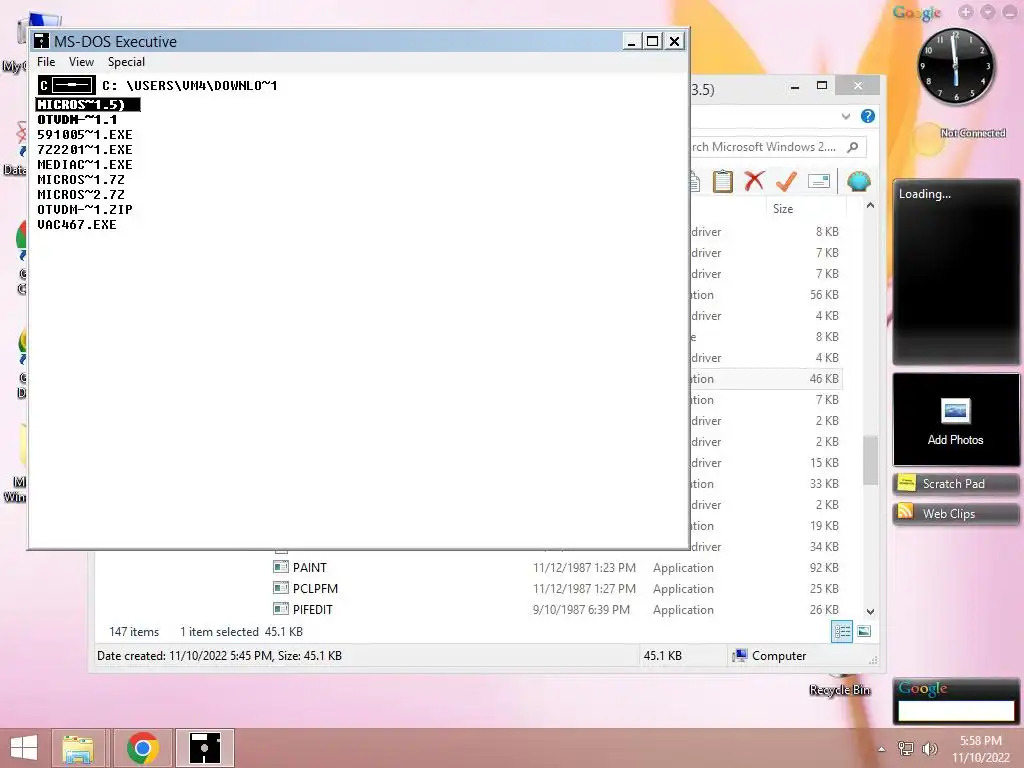Open the Scratch Pad gadget
The width and height of the screenshot is (1024, 768).
955,484
